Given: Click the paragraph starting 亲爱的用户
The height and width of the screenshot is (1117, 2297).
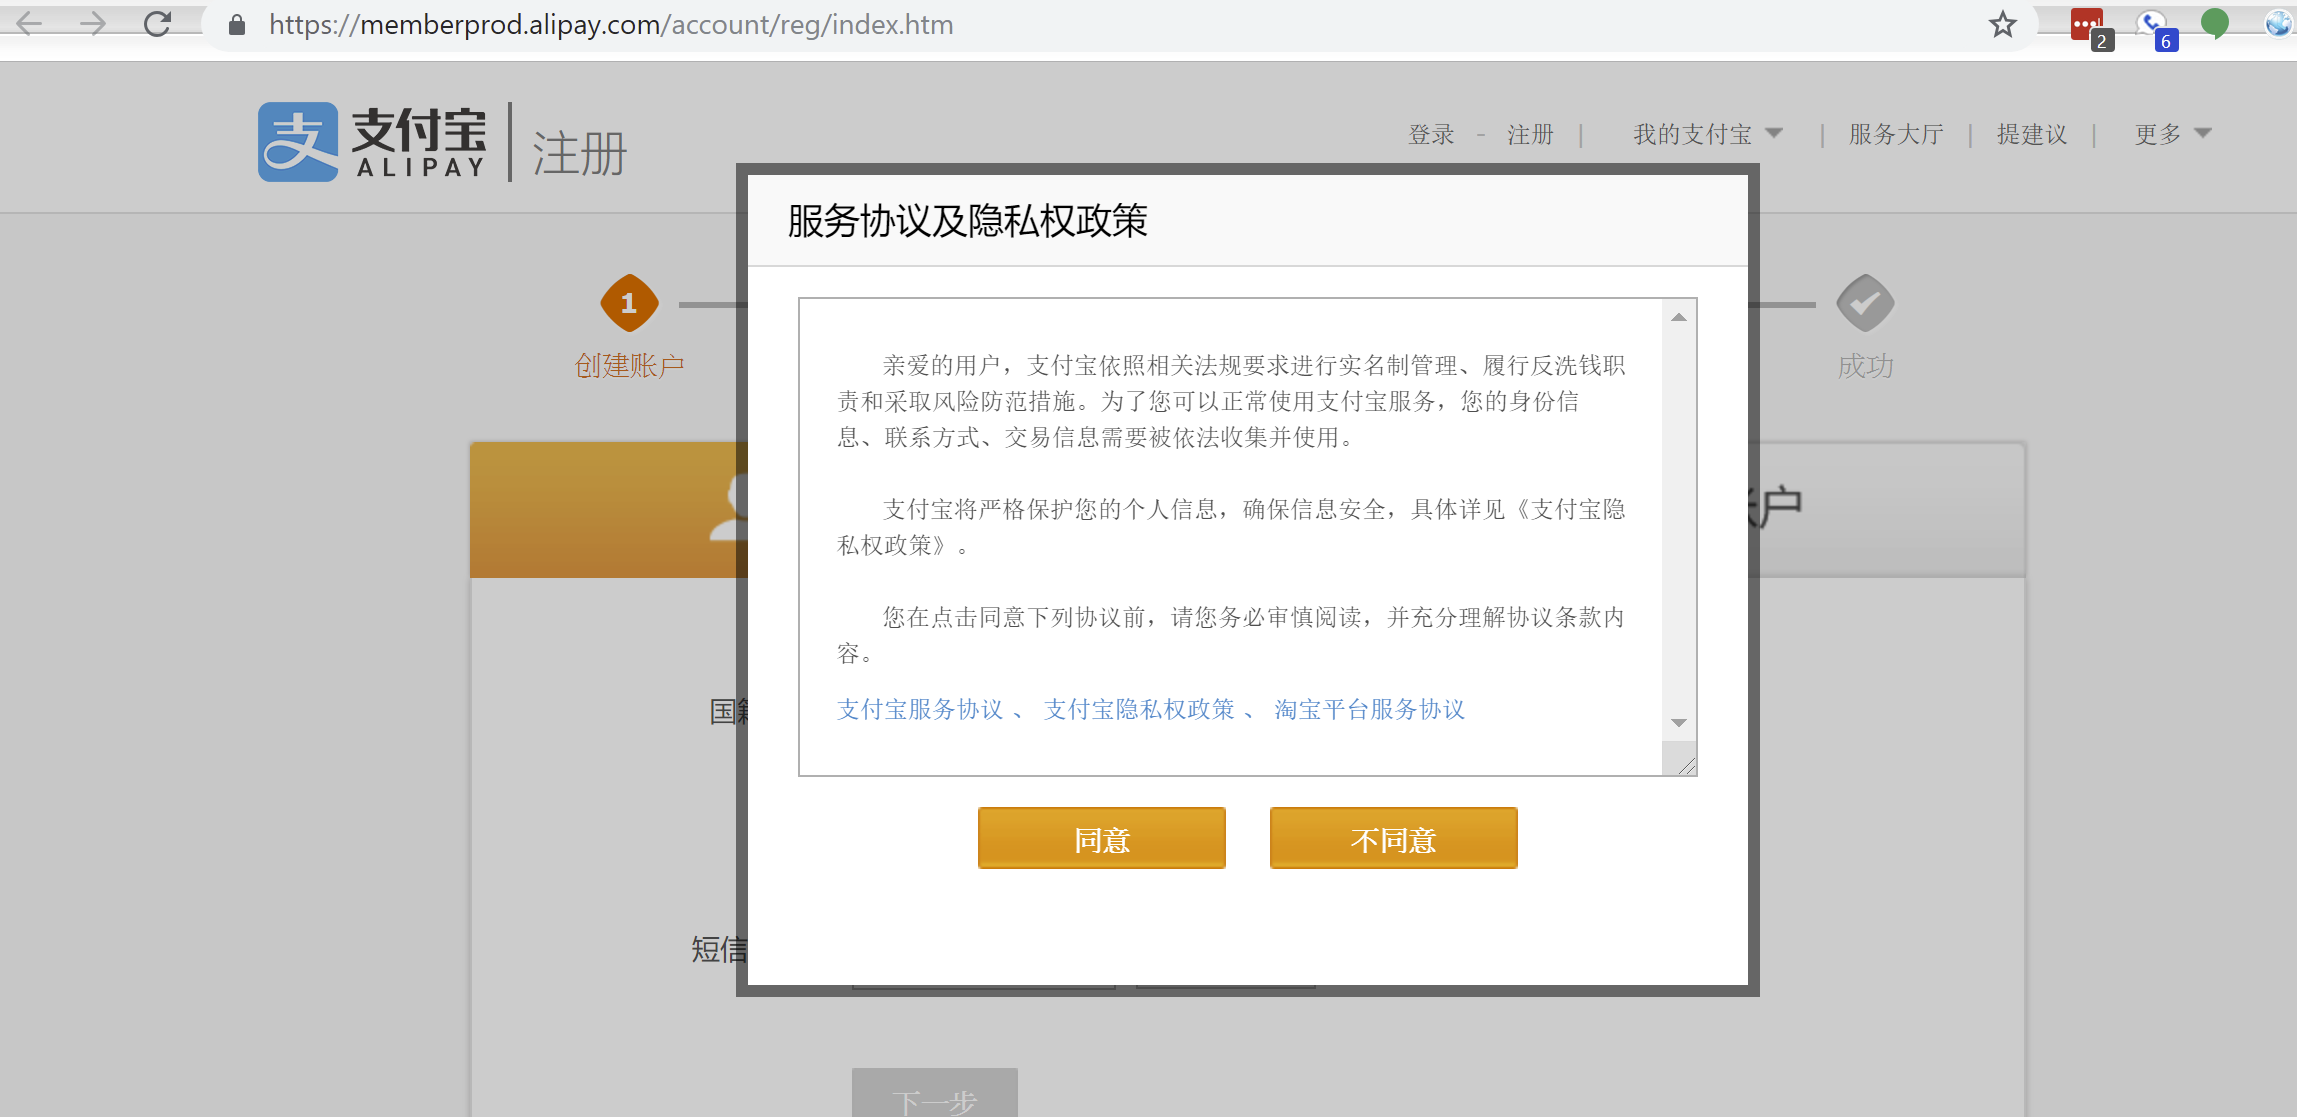Looking at the screenshot, I should [1232, 401].
